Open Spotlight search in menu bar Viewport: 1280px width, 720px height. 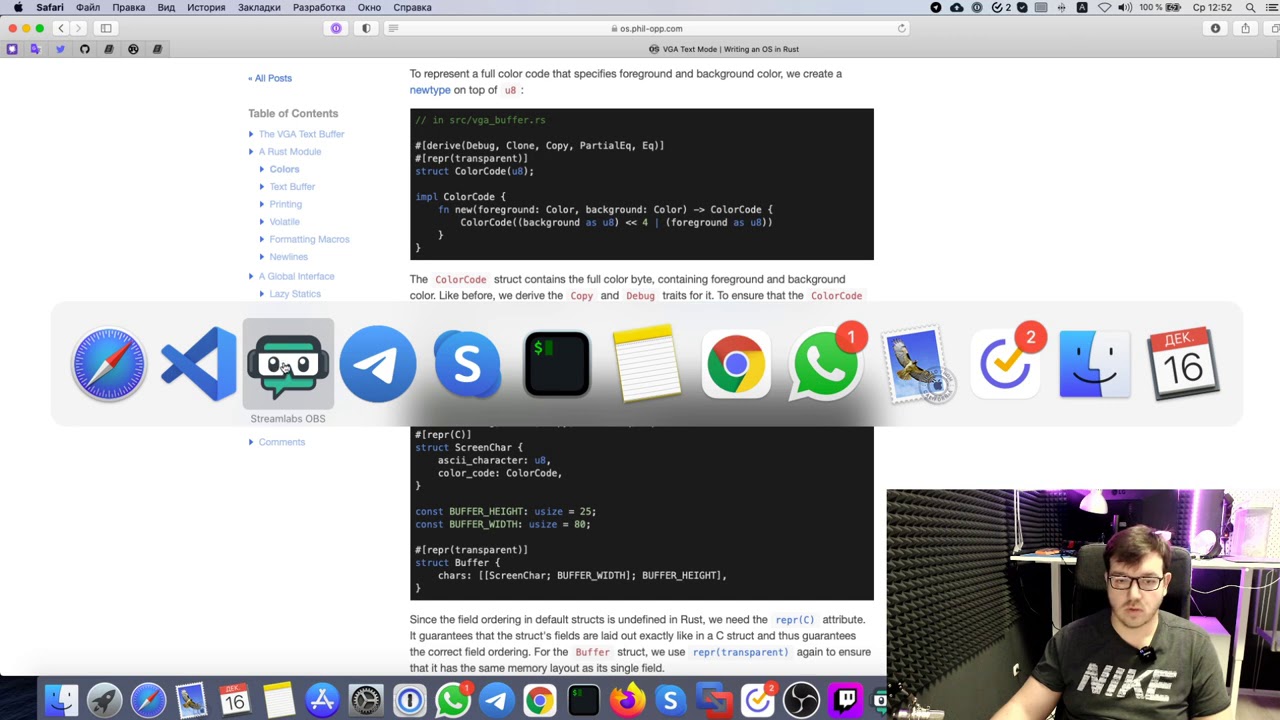pyautogui.click(x=1250, y=7)
